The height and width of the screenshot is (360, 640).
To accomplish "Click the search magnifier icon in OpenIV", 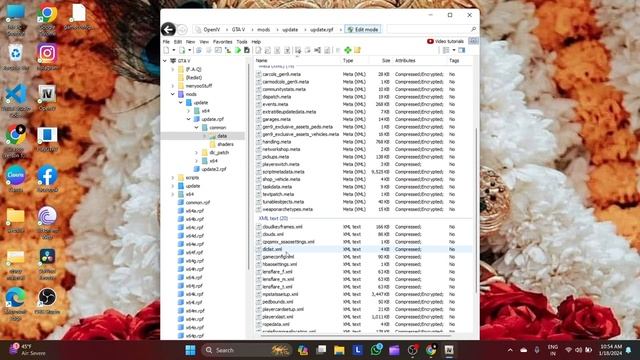I will pyautogui.click(x=473, y=29).
